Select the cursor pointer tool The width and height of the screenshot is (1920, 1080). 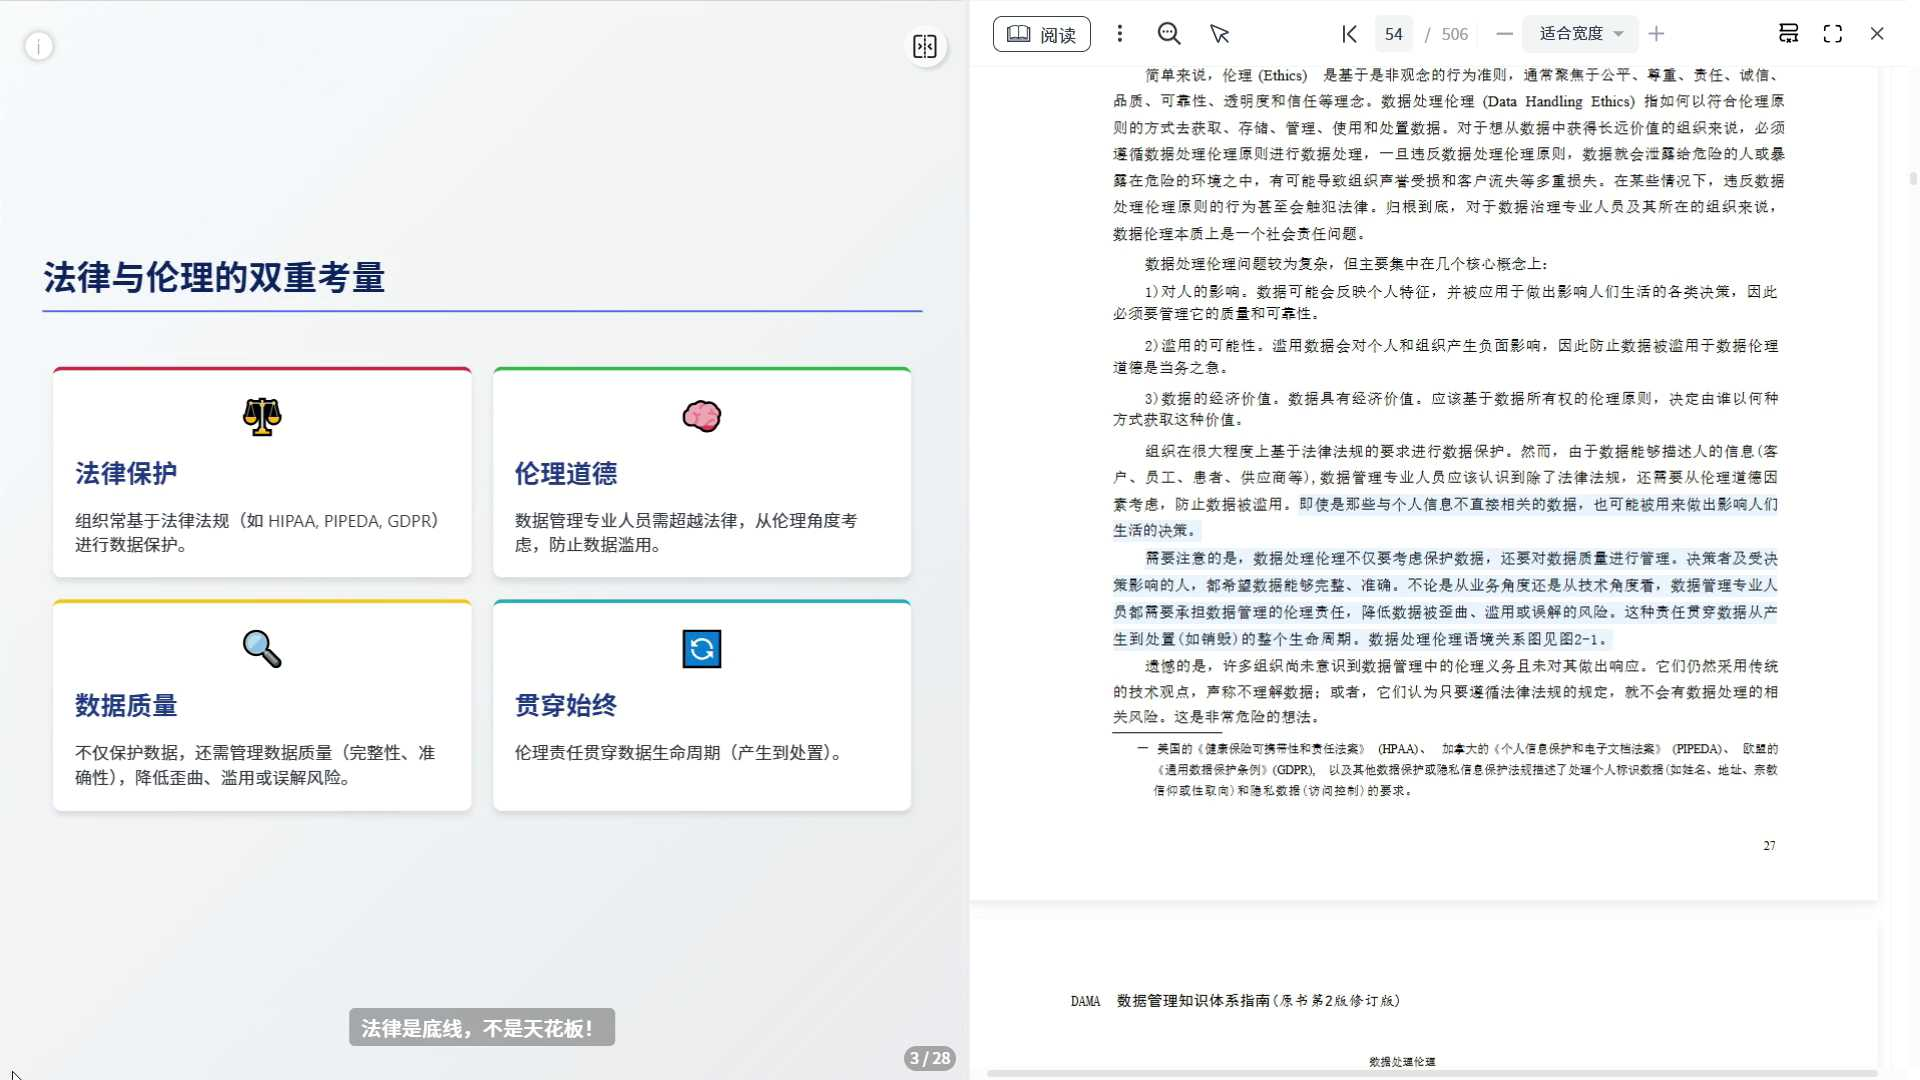1219,34
